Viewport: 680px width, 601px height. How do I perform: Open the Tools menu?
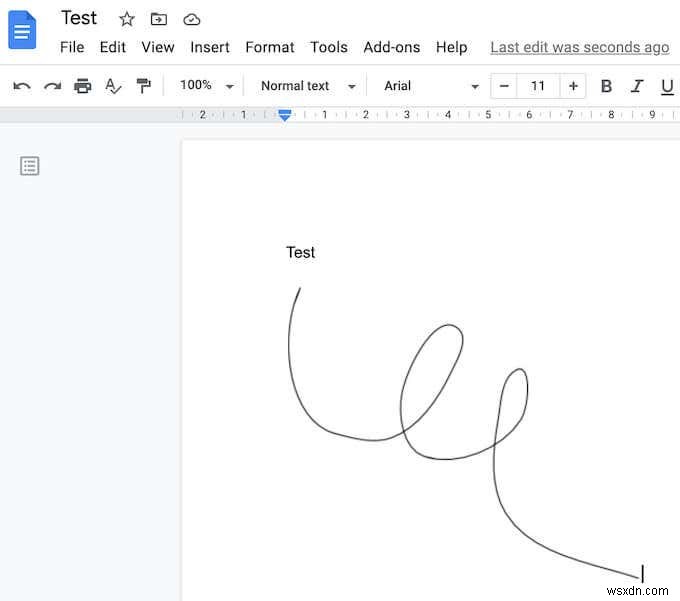(329, 47)
